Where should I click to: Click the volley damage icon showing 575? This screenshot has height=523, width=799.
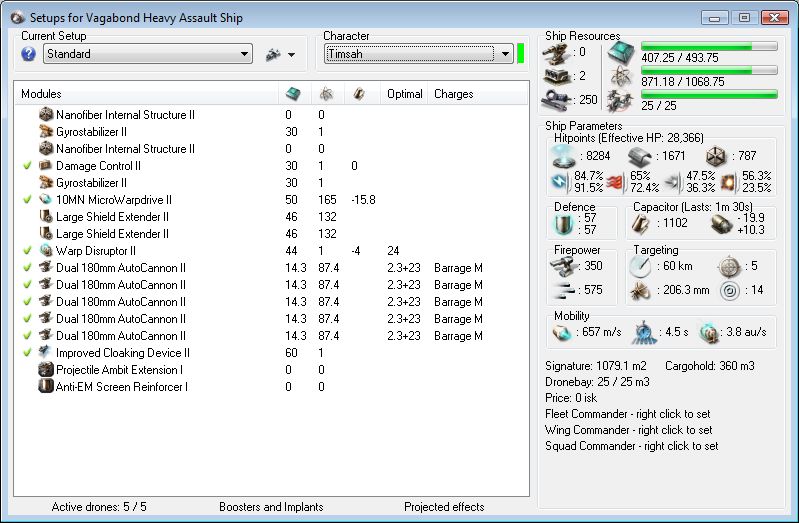(563, 290)
